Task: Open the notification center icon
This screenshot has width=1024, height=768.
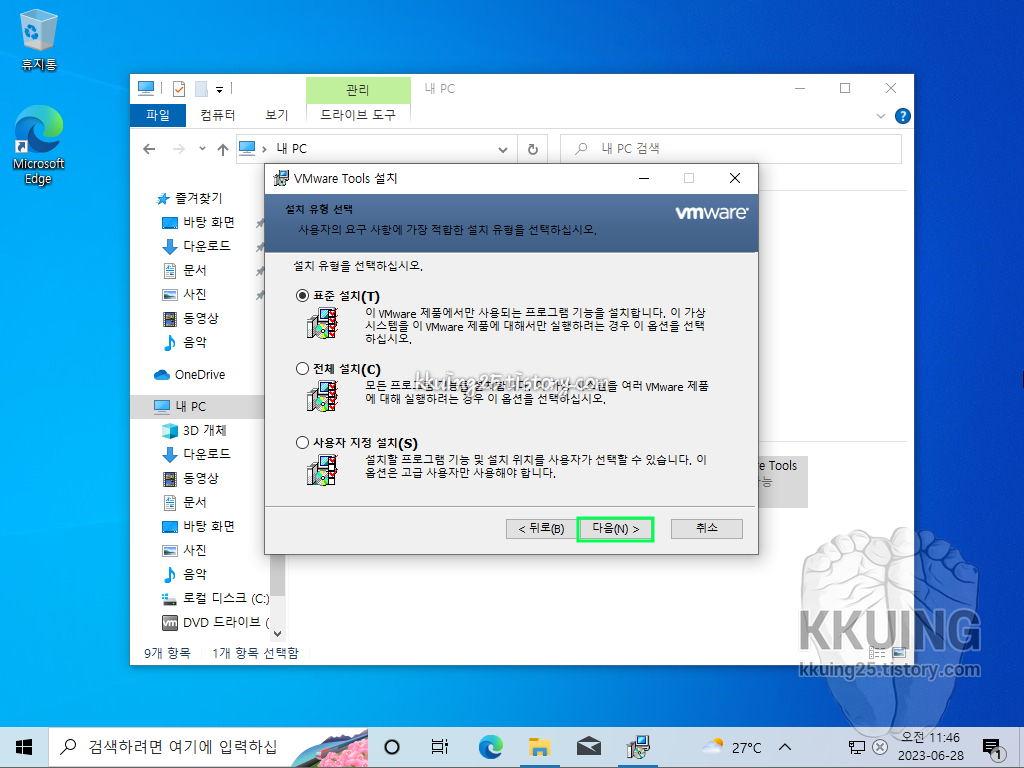Action: tap(992, 748)
